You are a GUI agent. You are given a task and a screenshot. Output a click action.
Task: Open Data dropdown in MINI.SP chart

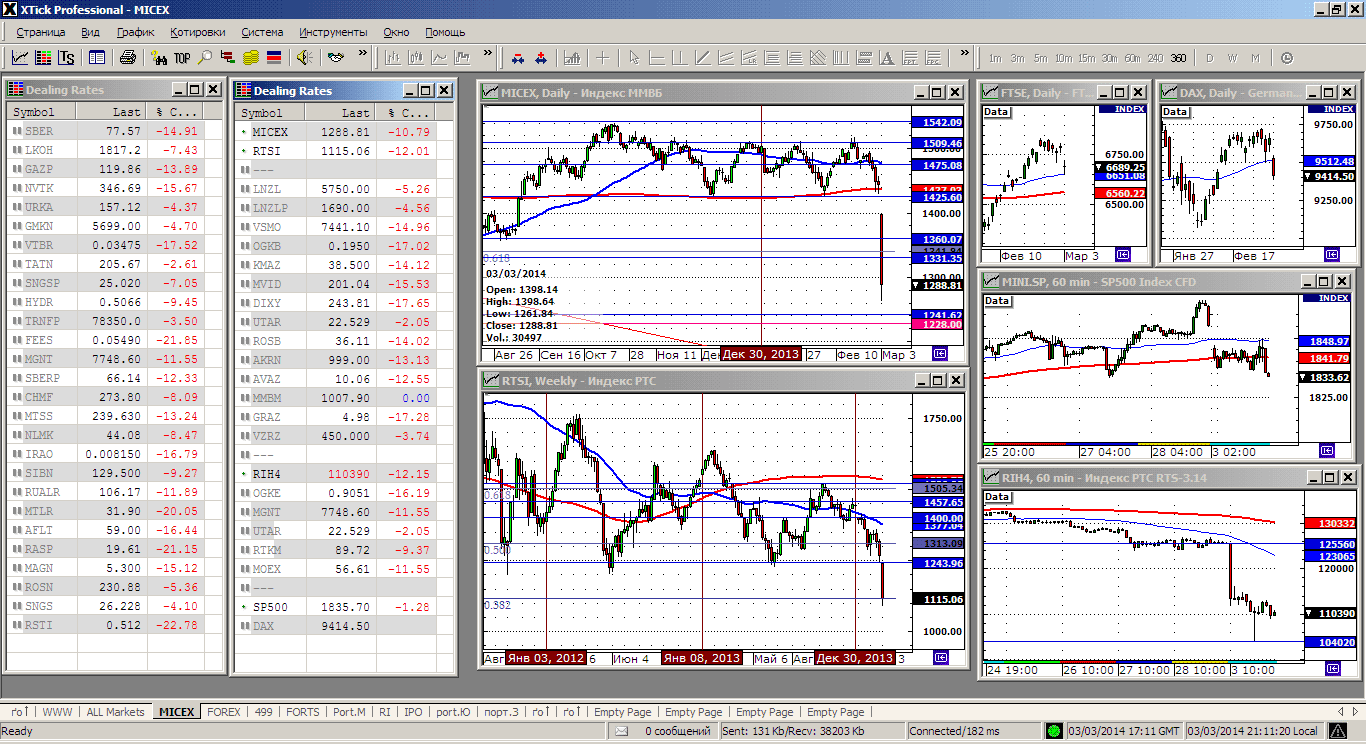point(997,301)
